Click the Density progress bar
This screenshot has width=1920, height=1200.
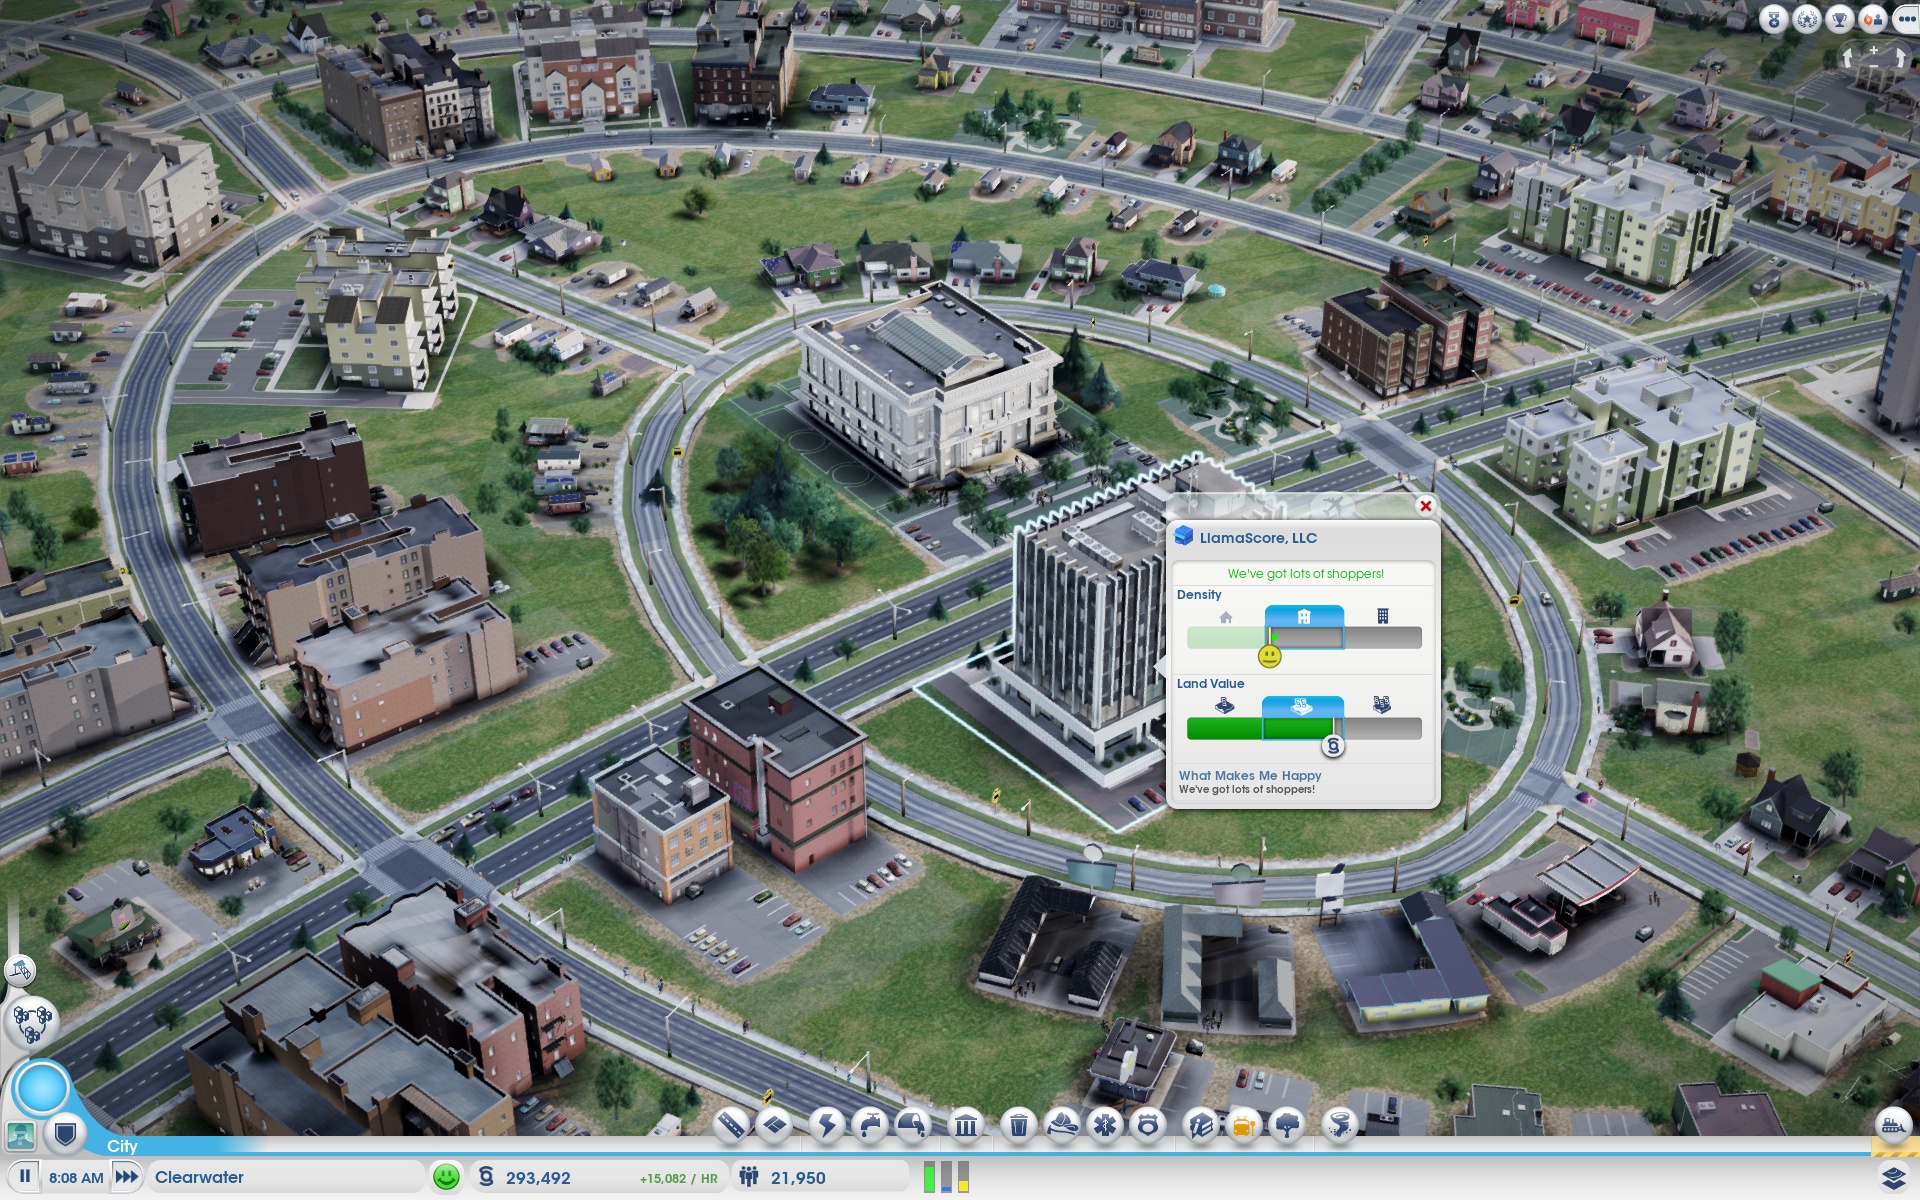pos(1304,637)
